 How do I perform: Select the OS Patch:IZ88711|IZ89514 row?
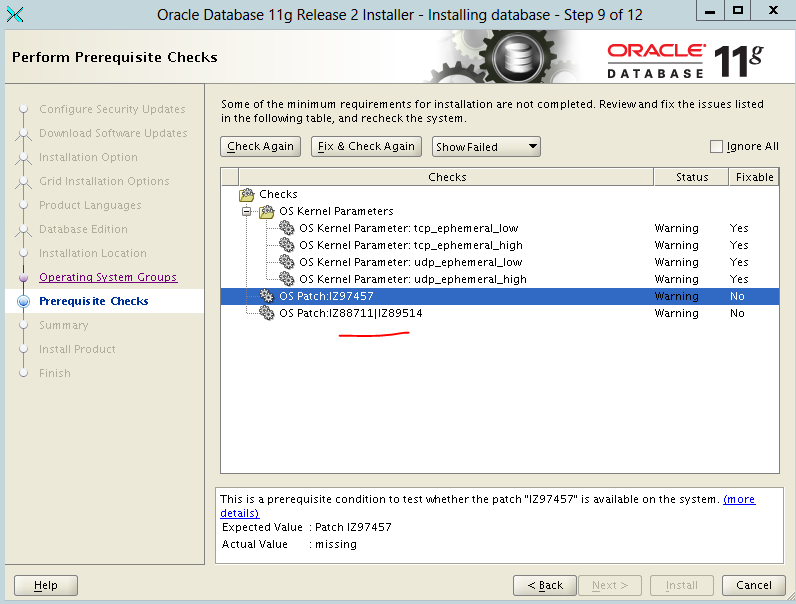[500, 313]
